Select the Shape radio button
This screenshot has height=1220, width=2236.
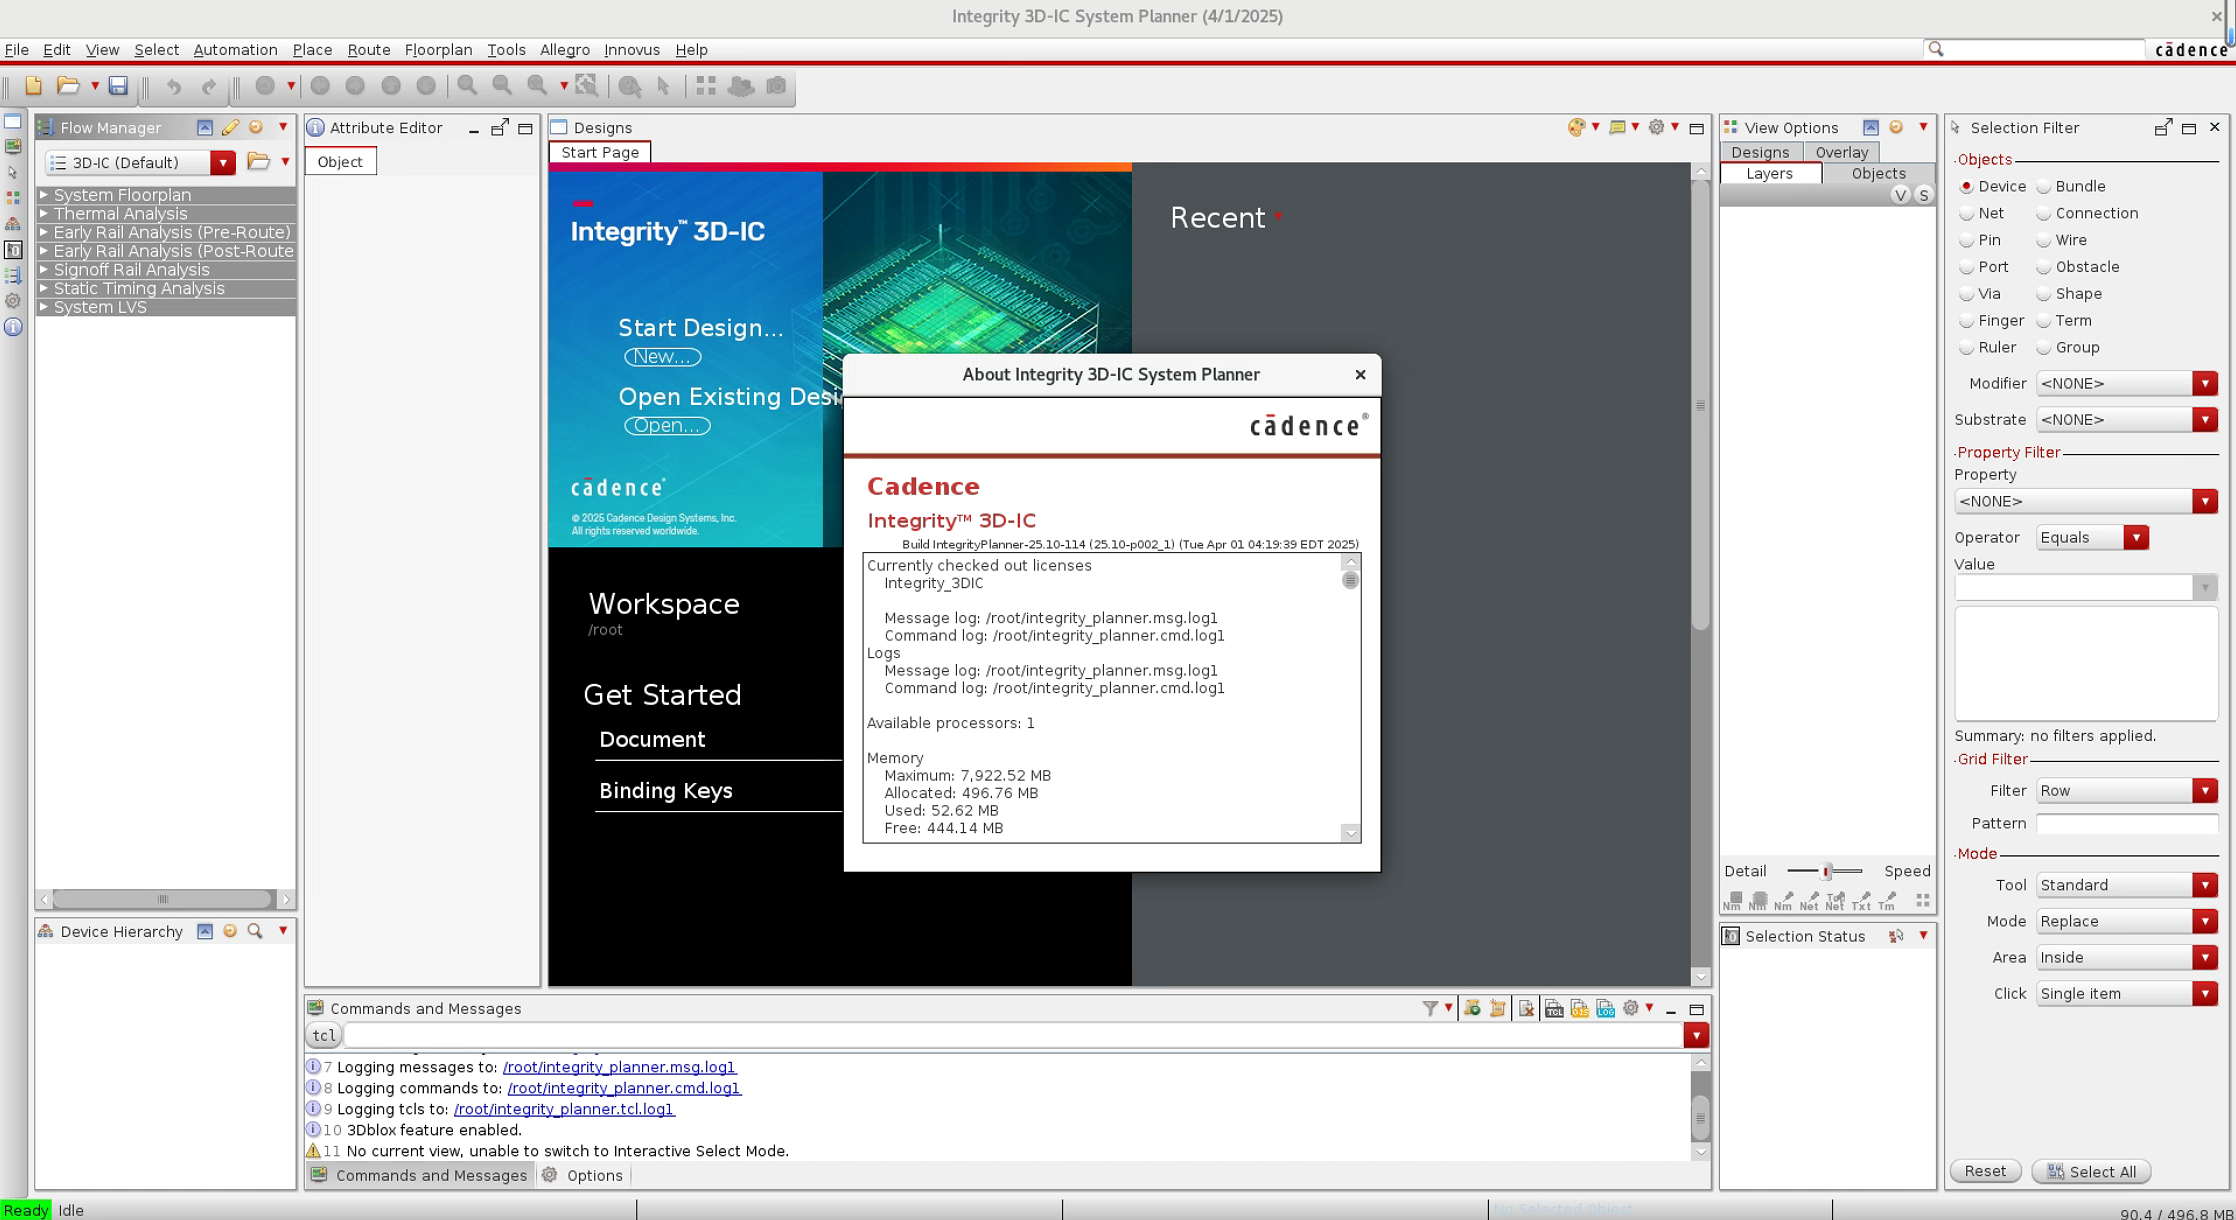(x=2044, y=294)
